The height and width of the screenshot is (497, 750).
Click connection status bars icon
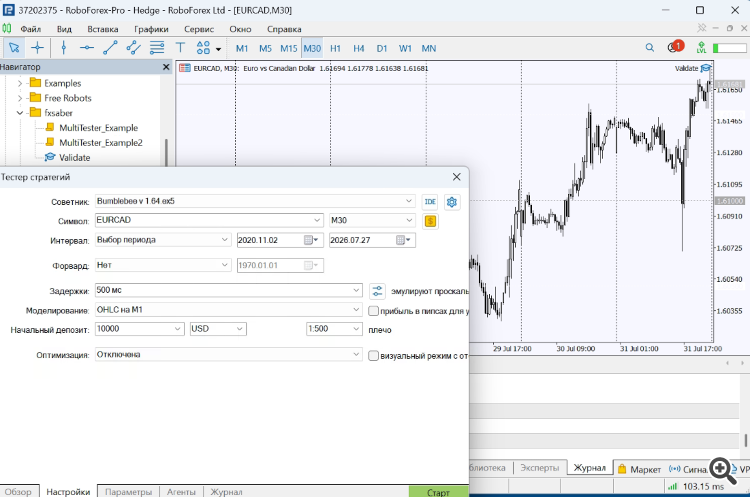tap(673, 486)
